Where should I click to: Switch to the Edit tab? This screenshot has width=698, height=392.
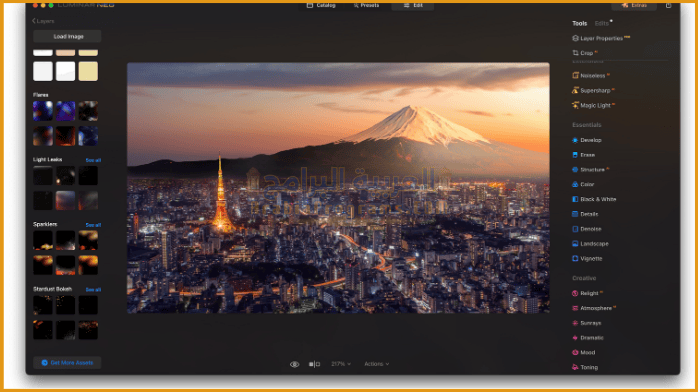coord(413,5)
